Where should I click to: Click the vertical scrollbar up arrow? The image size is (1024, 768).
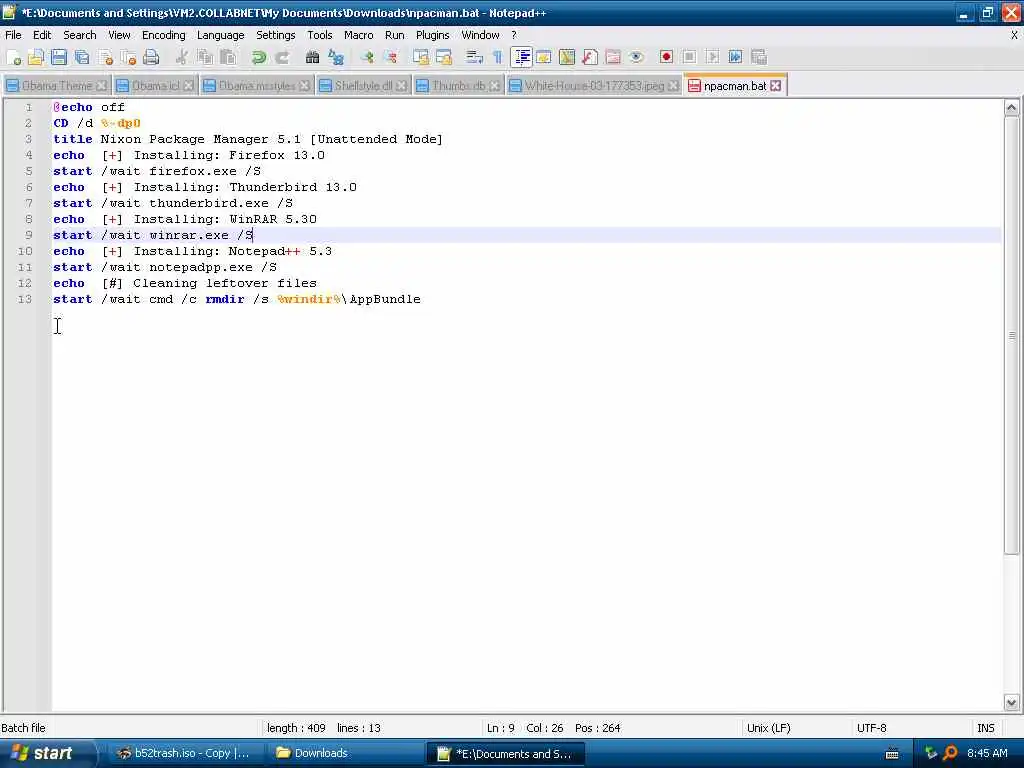pyautogui.click(x=1012, y=108)
